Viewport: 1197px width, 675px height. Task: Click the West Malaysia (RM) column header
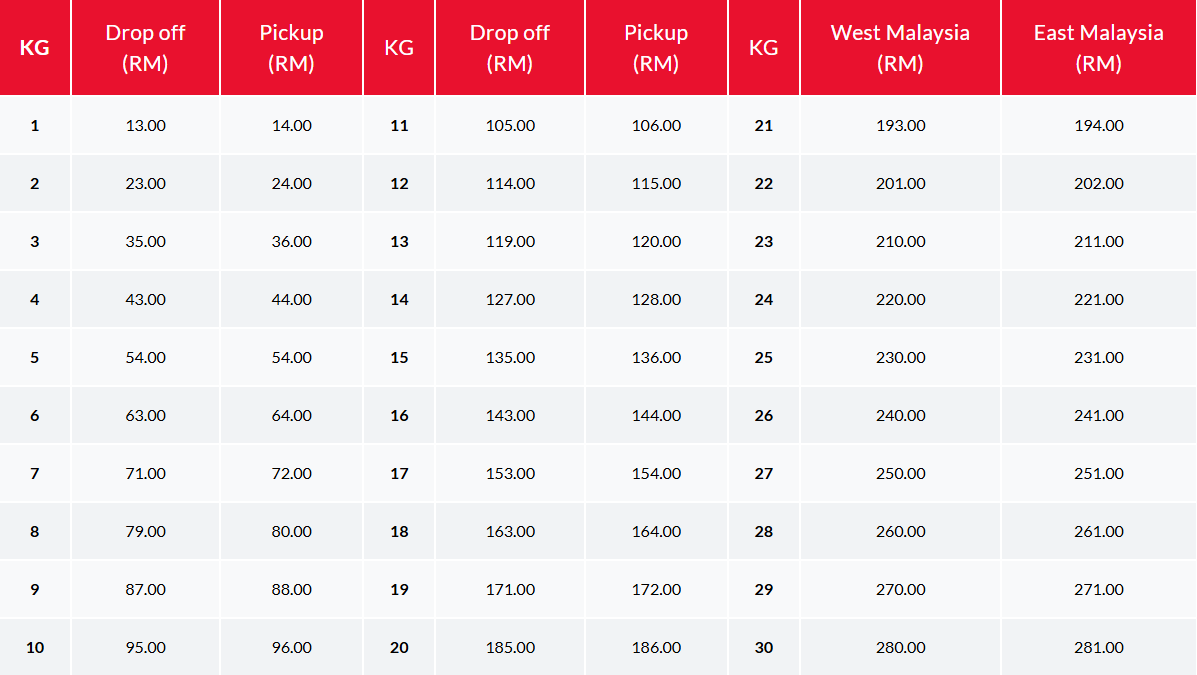point(900,47)
